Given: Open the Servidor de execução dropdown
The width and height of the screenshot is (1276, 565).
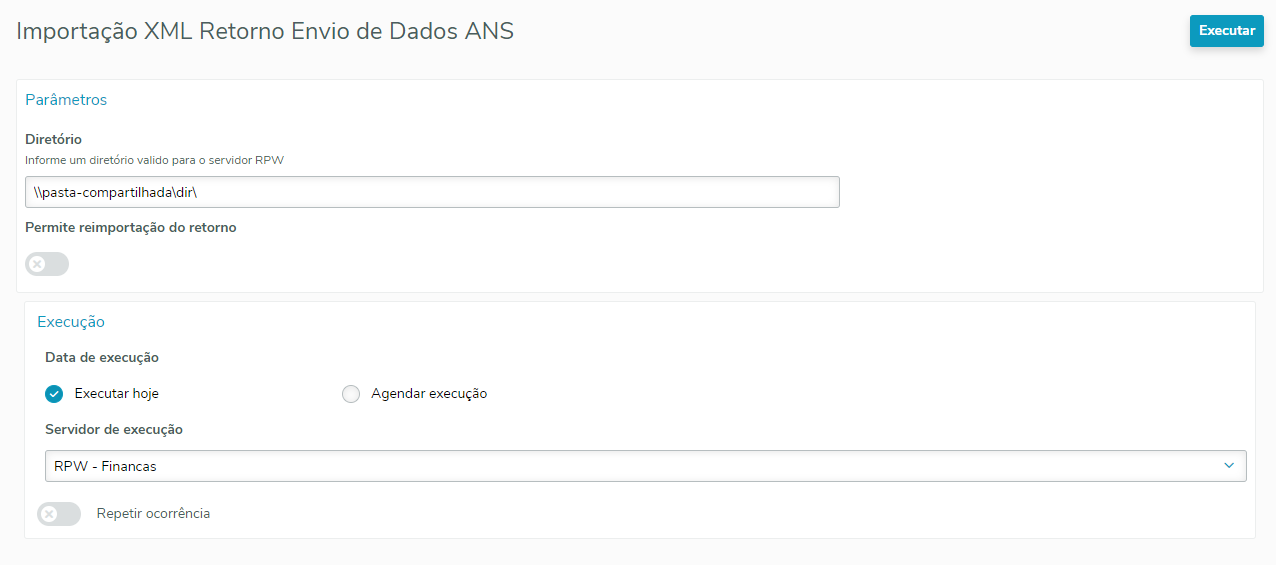Looking at the screenshot, I should click(x=645, y=466).
